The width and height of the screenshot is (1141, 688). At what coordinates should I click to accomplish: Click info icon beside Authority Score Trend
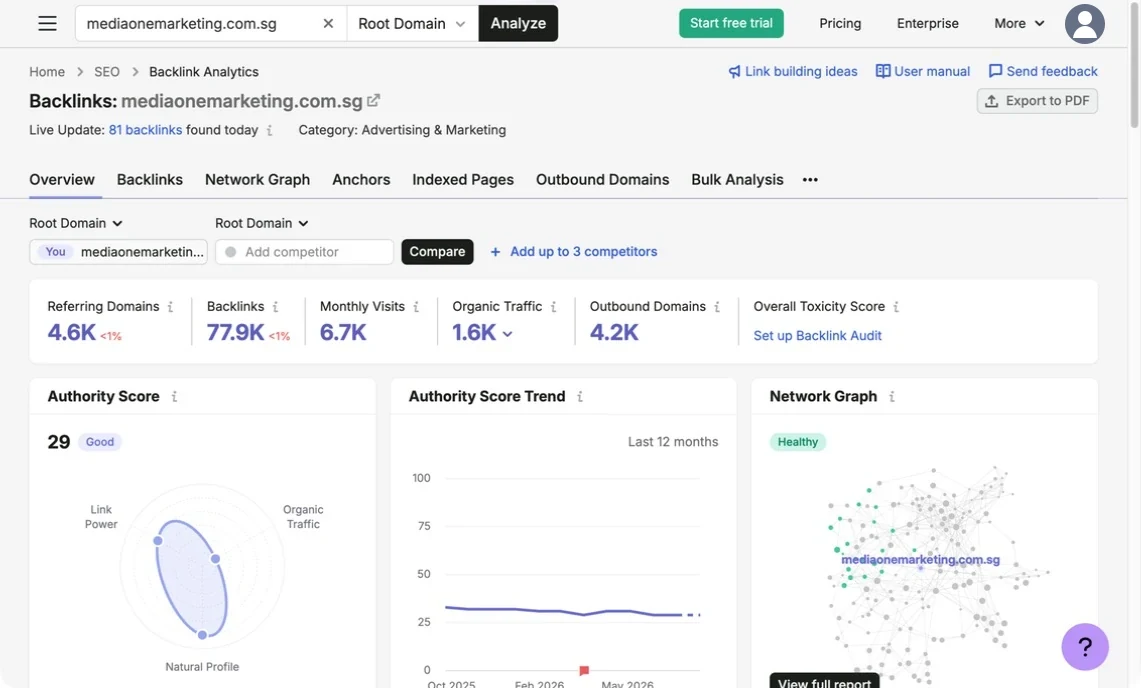[x=580, y=397]
